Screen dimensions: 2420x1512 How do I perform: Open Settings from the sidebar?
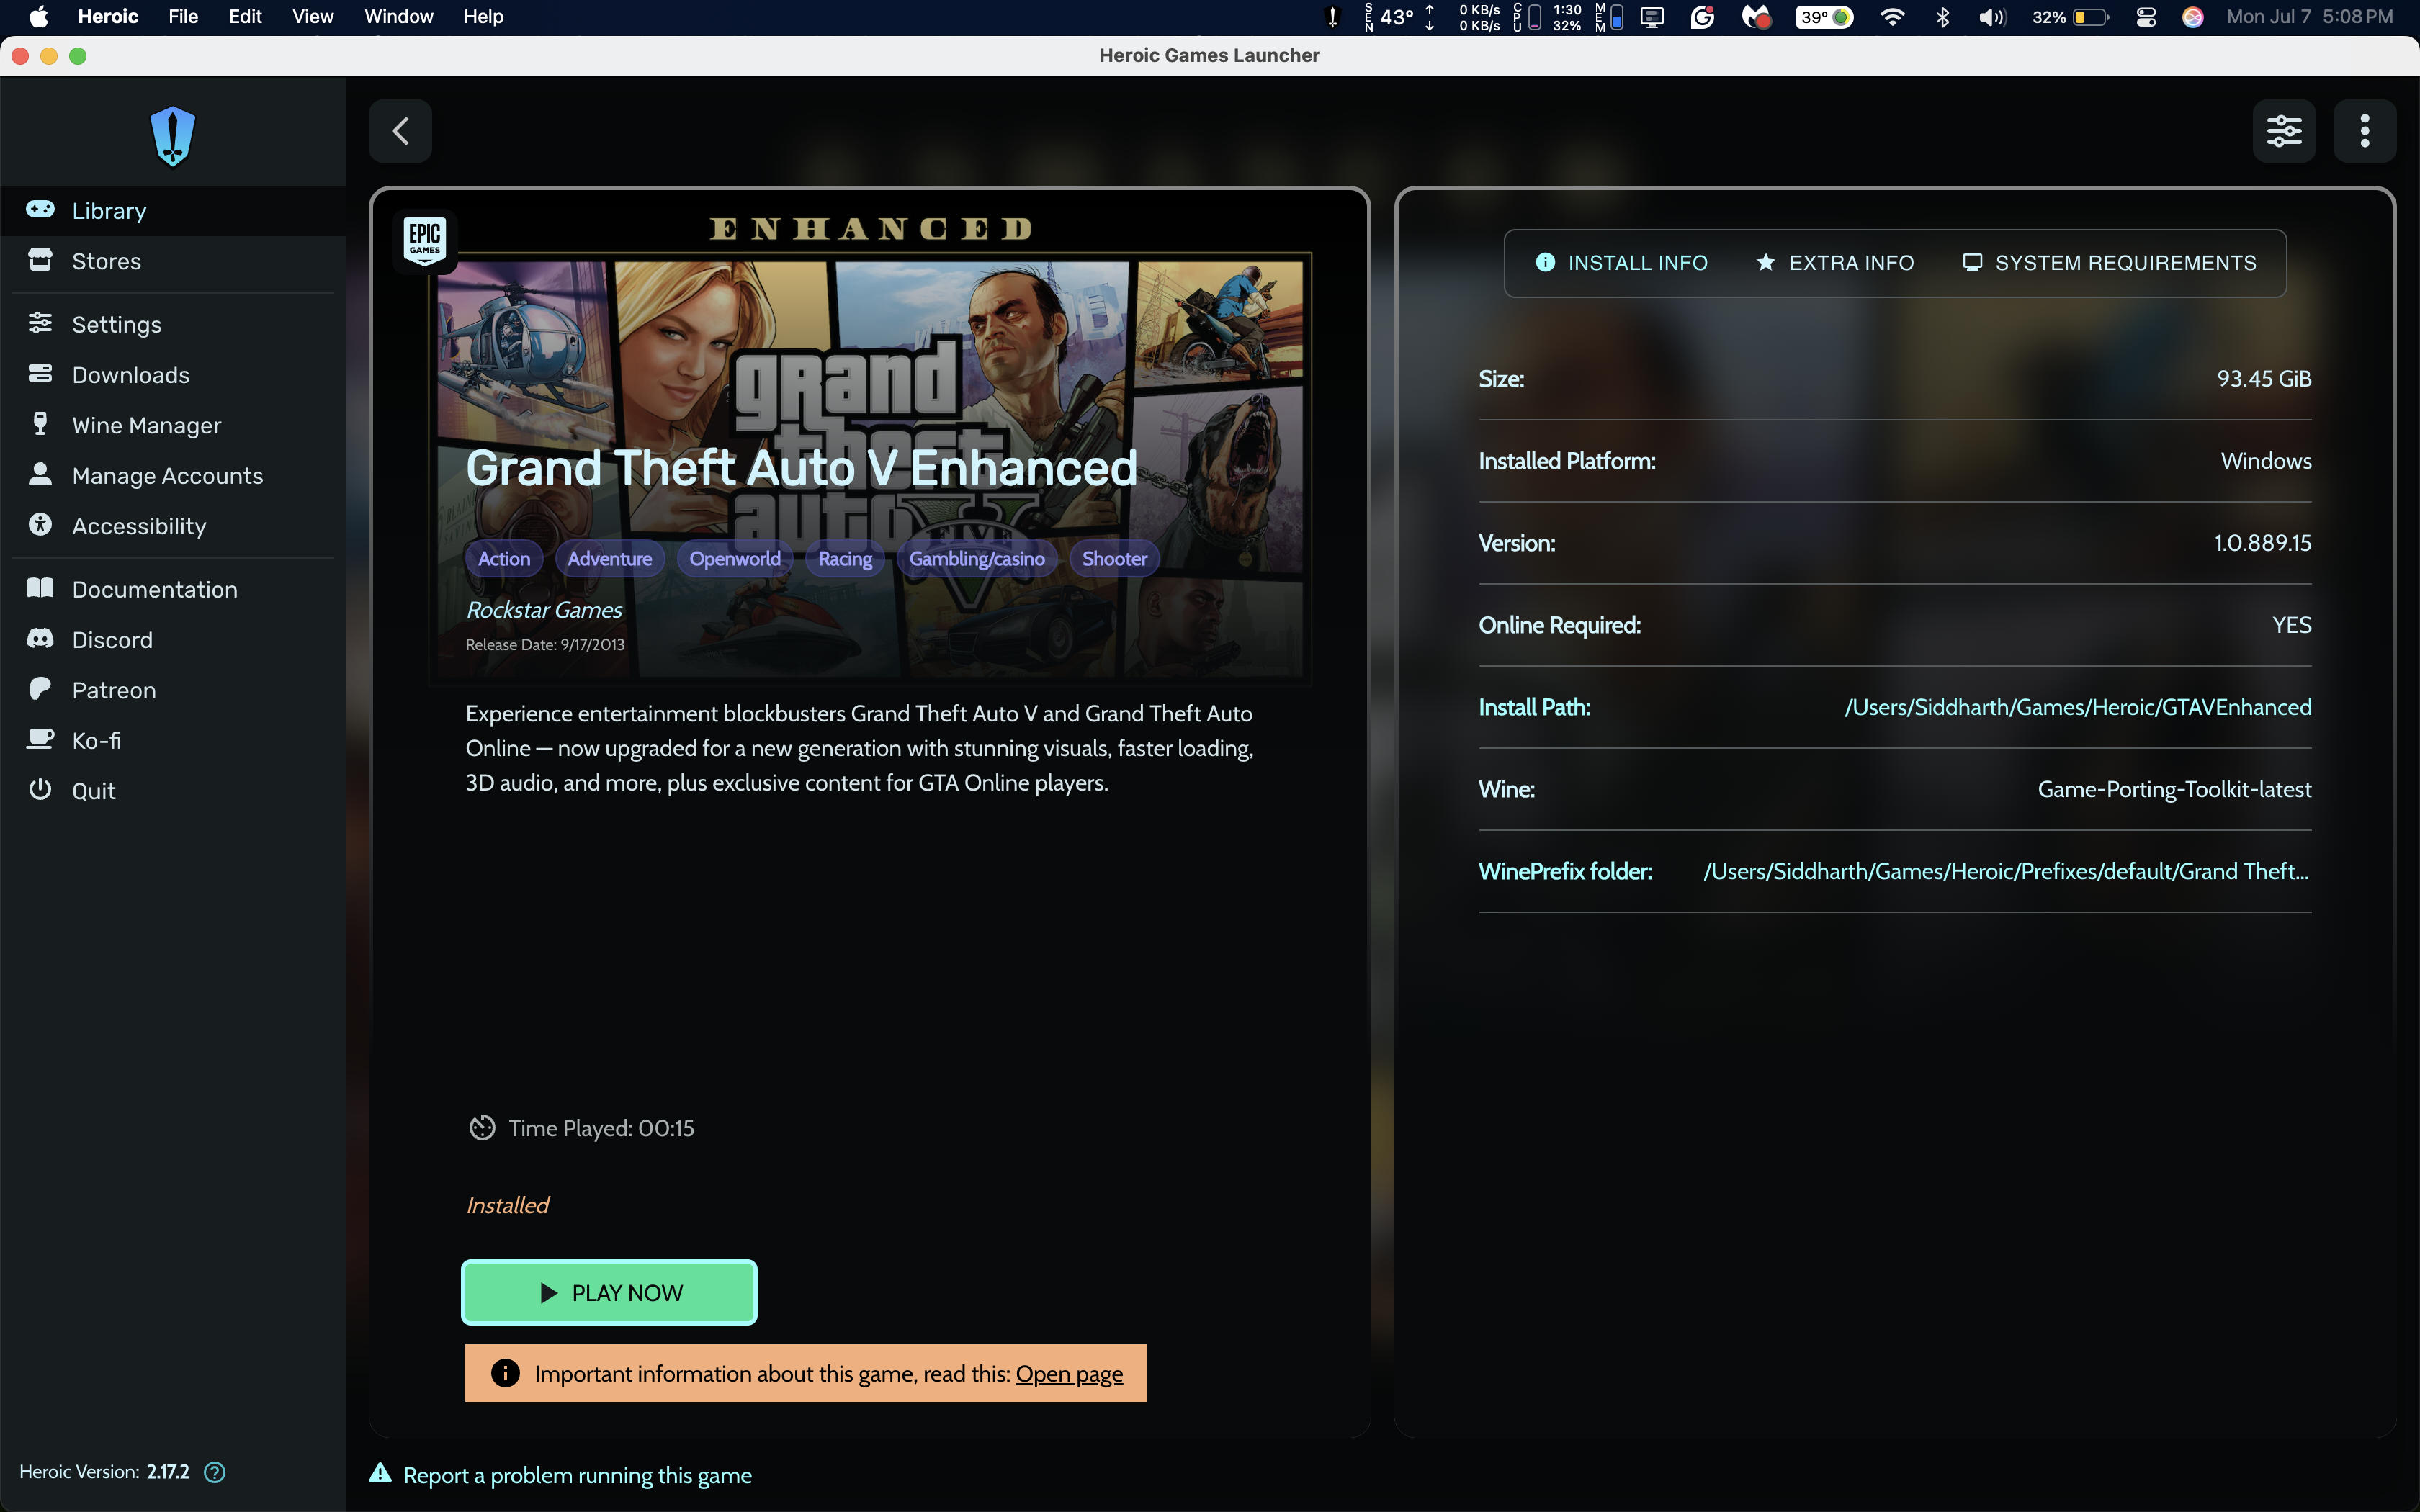pyautogui.click(x=172, y=324)
